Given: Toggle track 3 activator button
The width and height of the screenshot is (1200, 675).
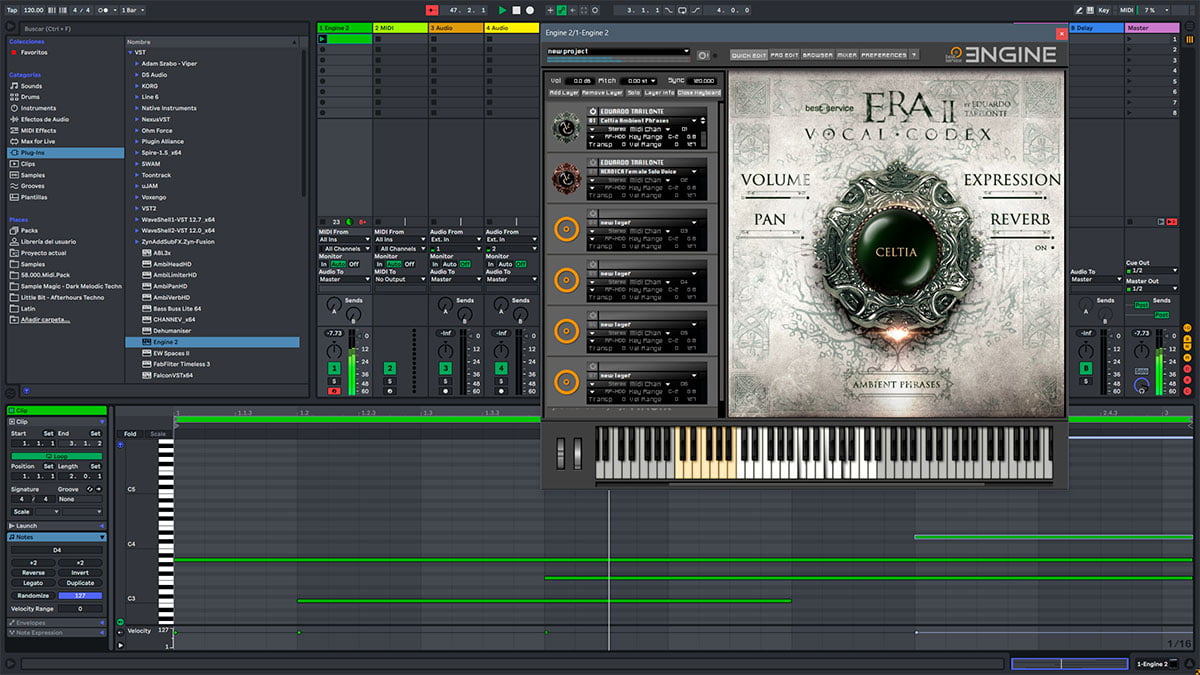Looking at the screenshot, I should (x=445, y=369).
